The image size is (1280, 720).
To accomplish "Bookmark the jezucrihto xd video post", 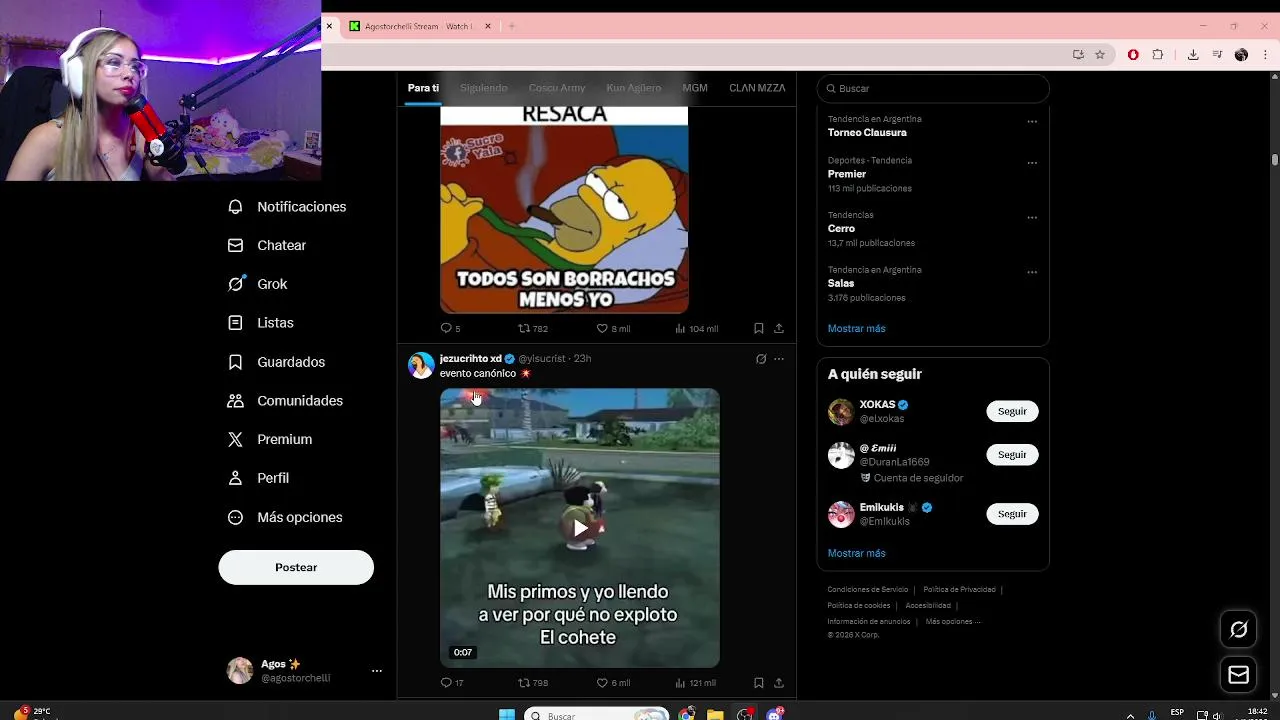I will click(759, 683).
